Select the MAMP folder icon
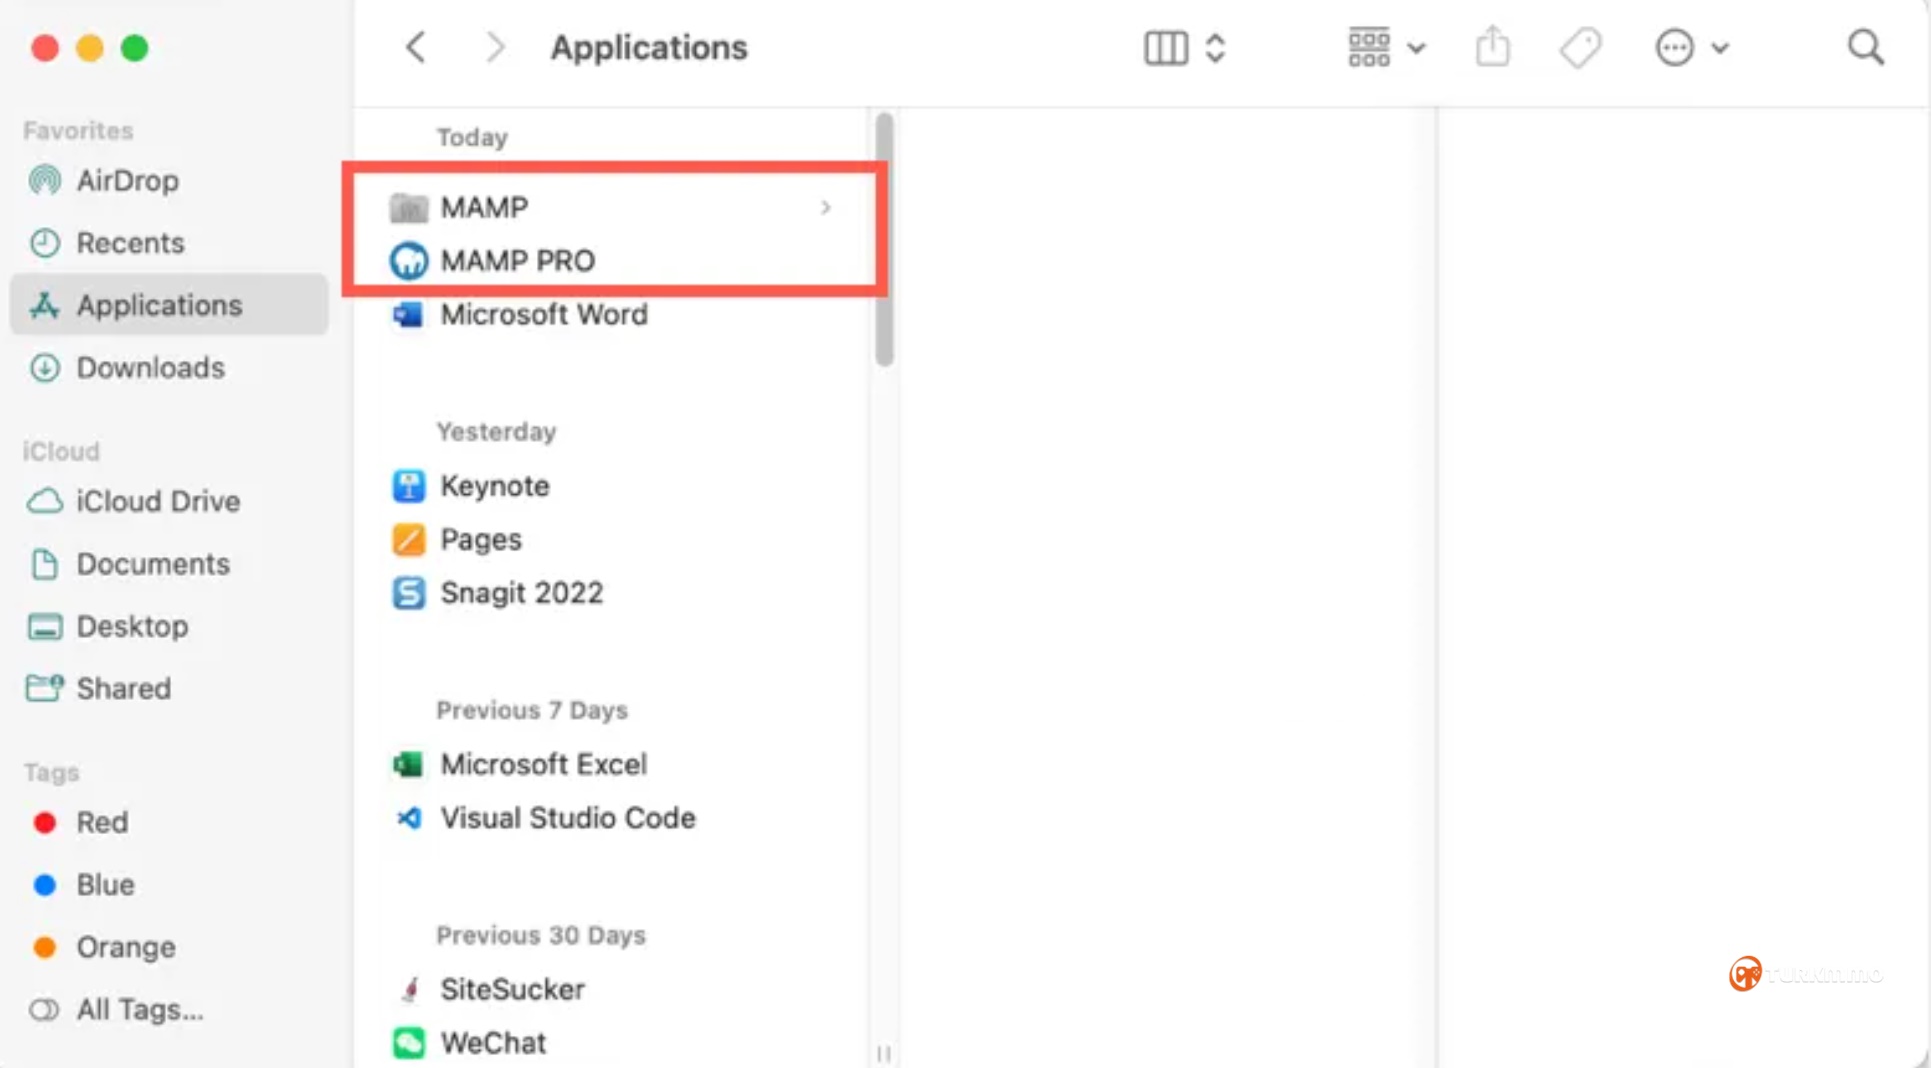 pyautogui.click(x=408, y=207)
